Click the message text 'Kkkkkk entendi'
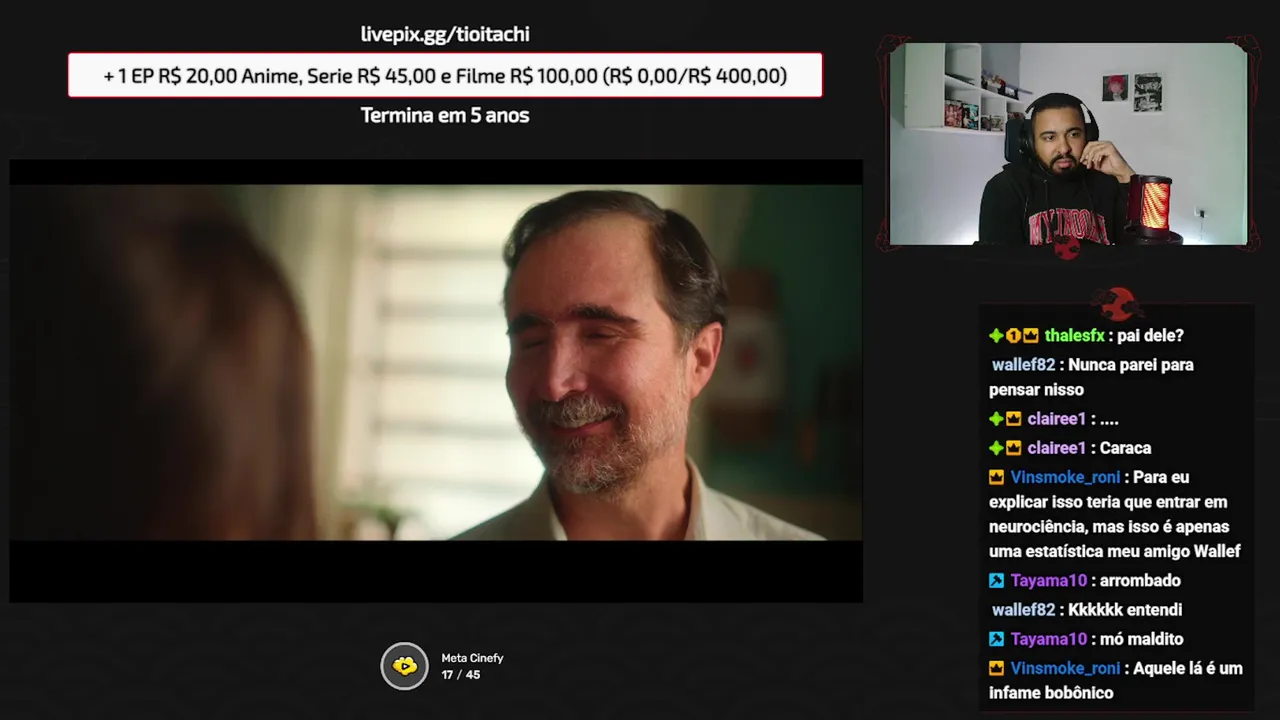The width and height of the screenshot is (1280, 720). click(1125, 609)
